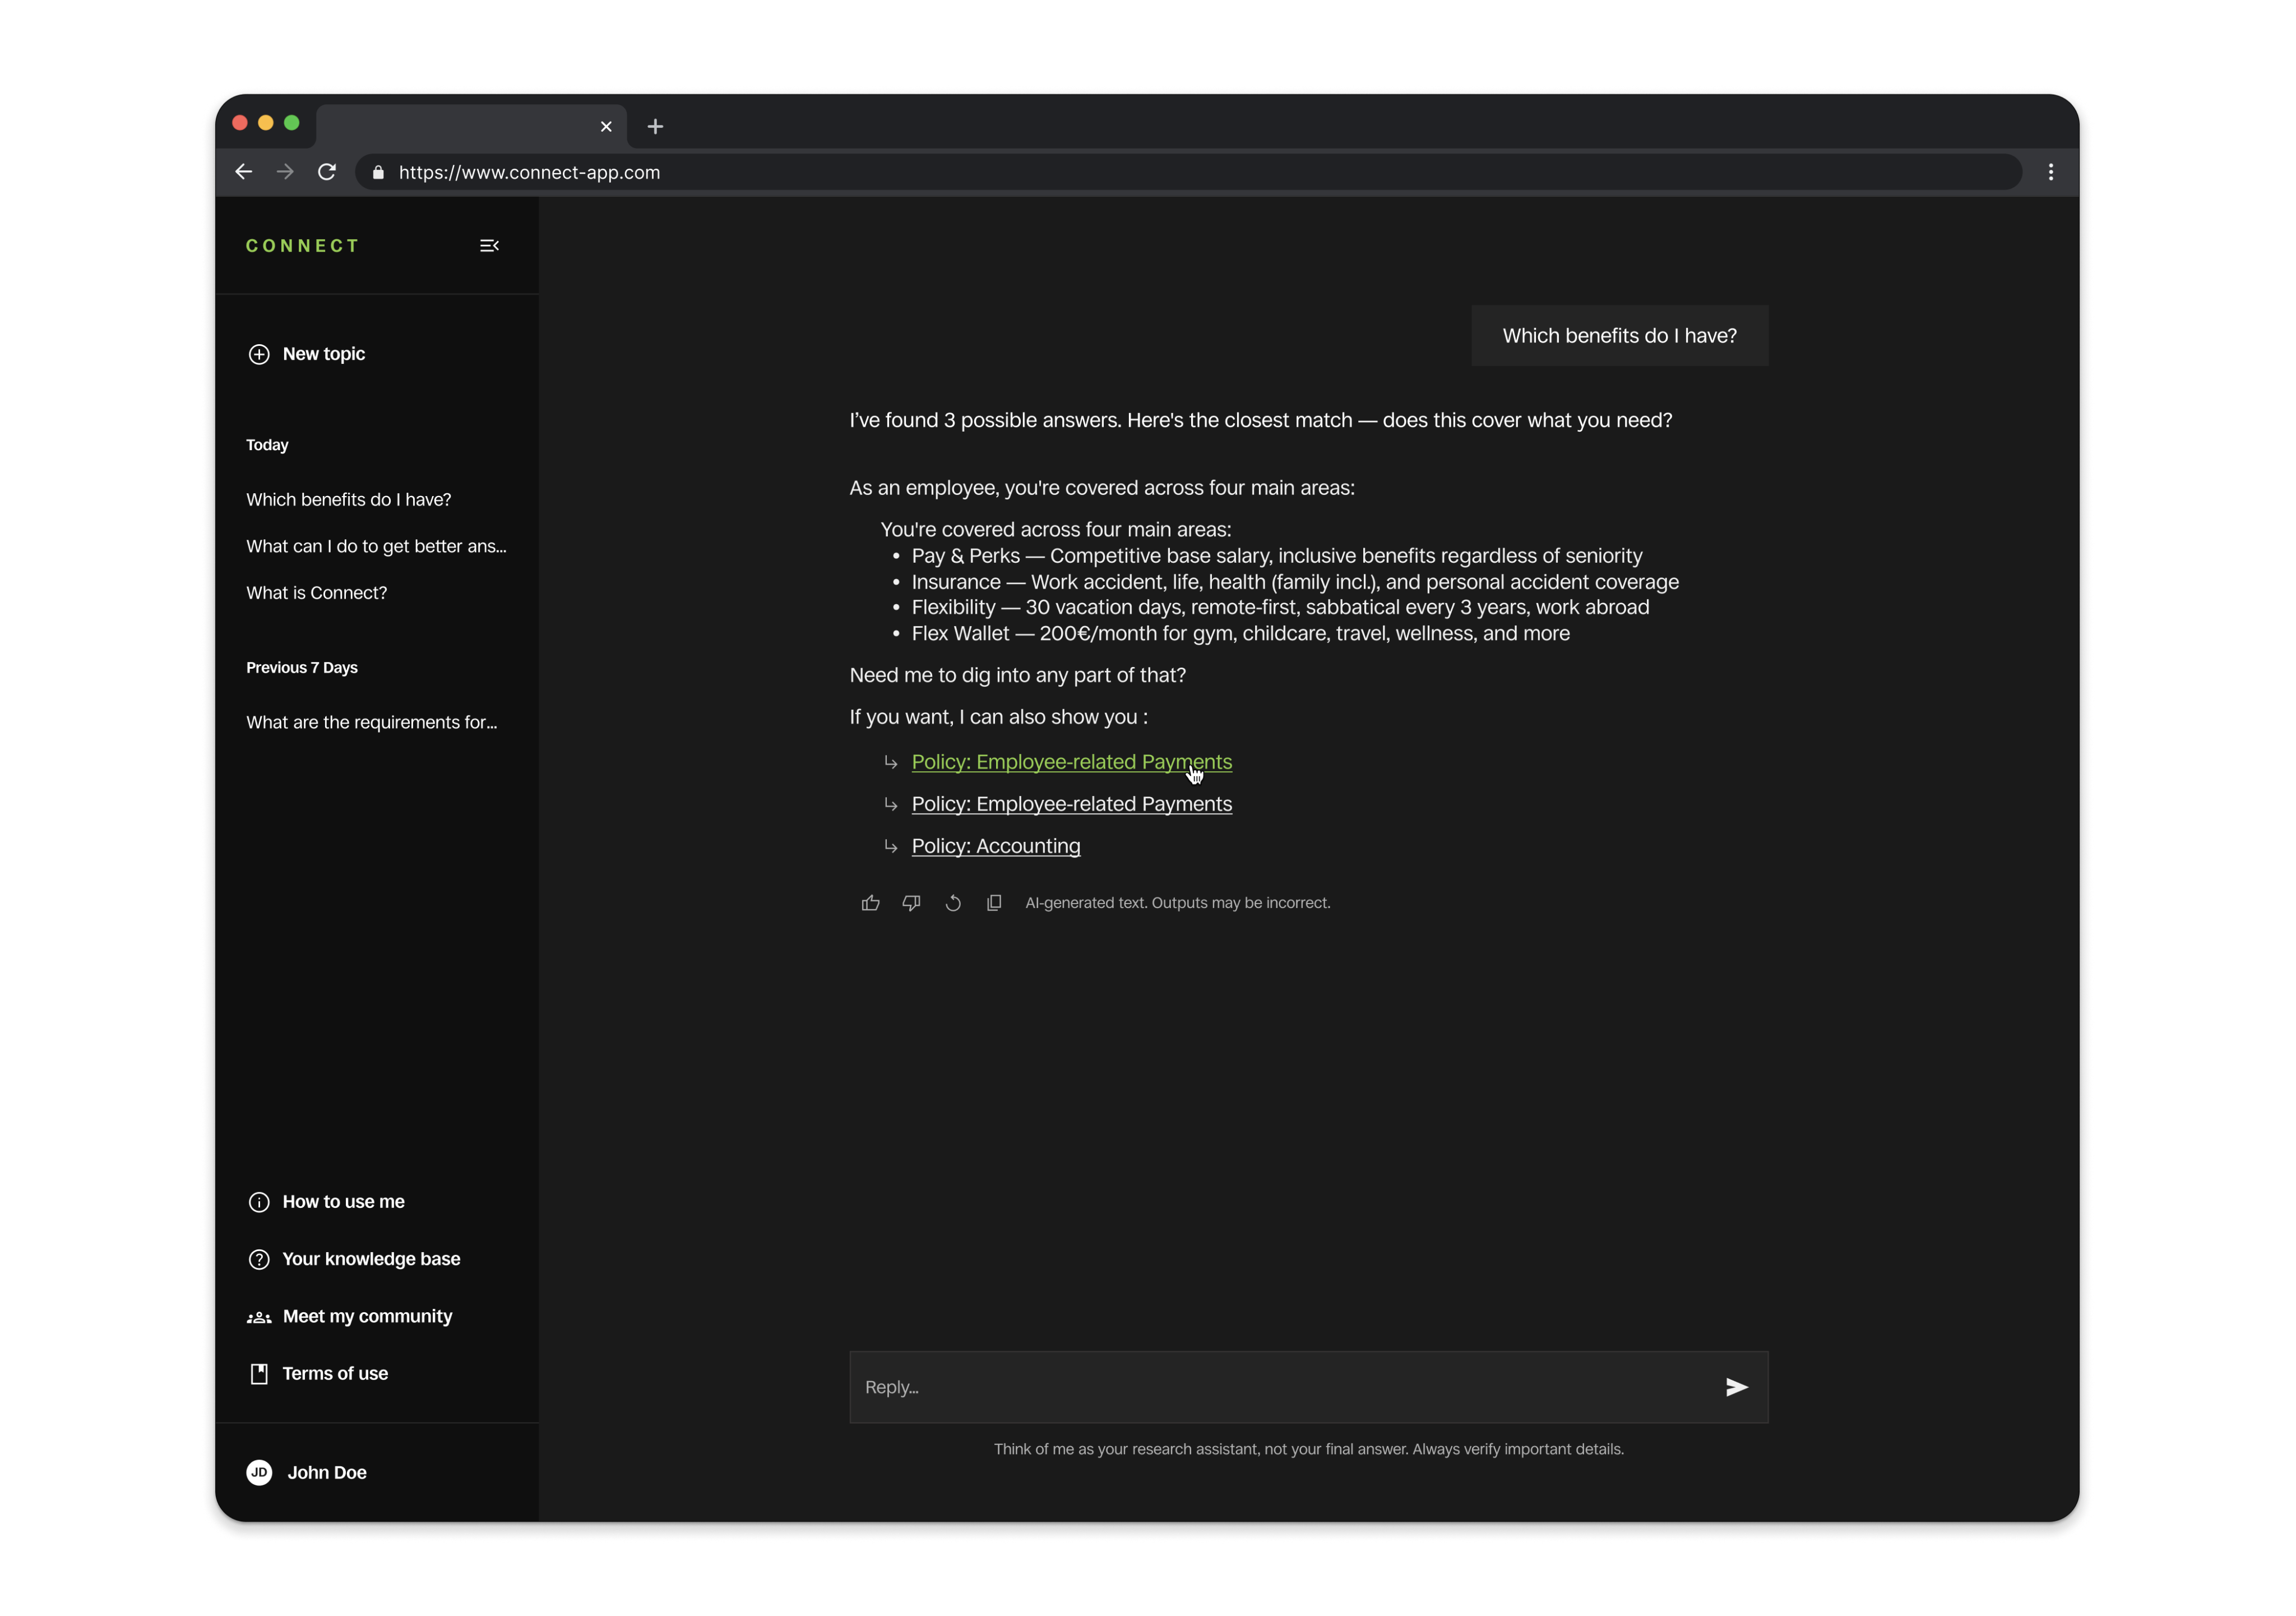Open 'Which benefits do I have?' chat
Screen dimensions: 2296x1616
[349, 500]
